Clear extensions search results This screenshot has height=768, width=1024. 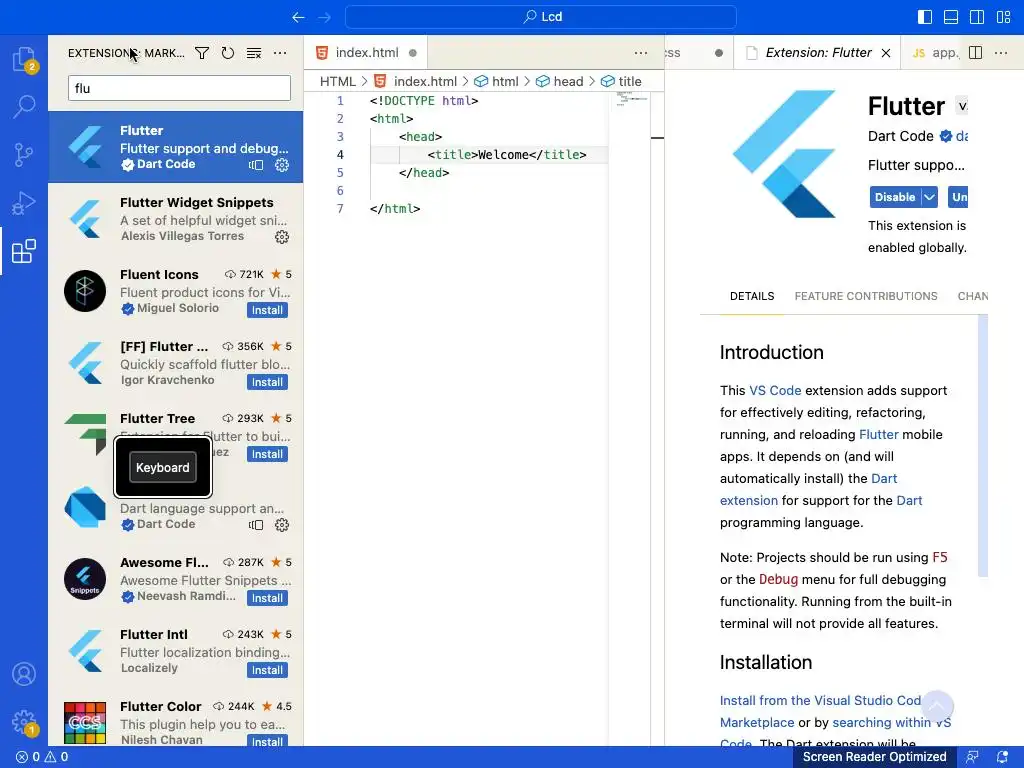[254, 53]
